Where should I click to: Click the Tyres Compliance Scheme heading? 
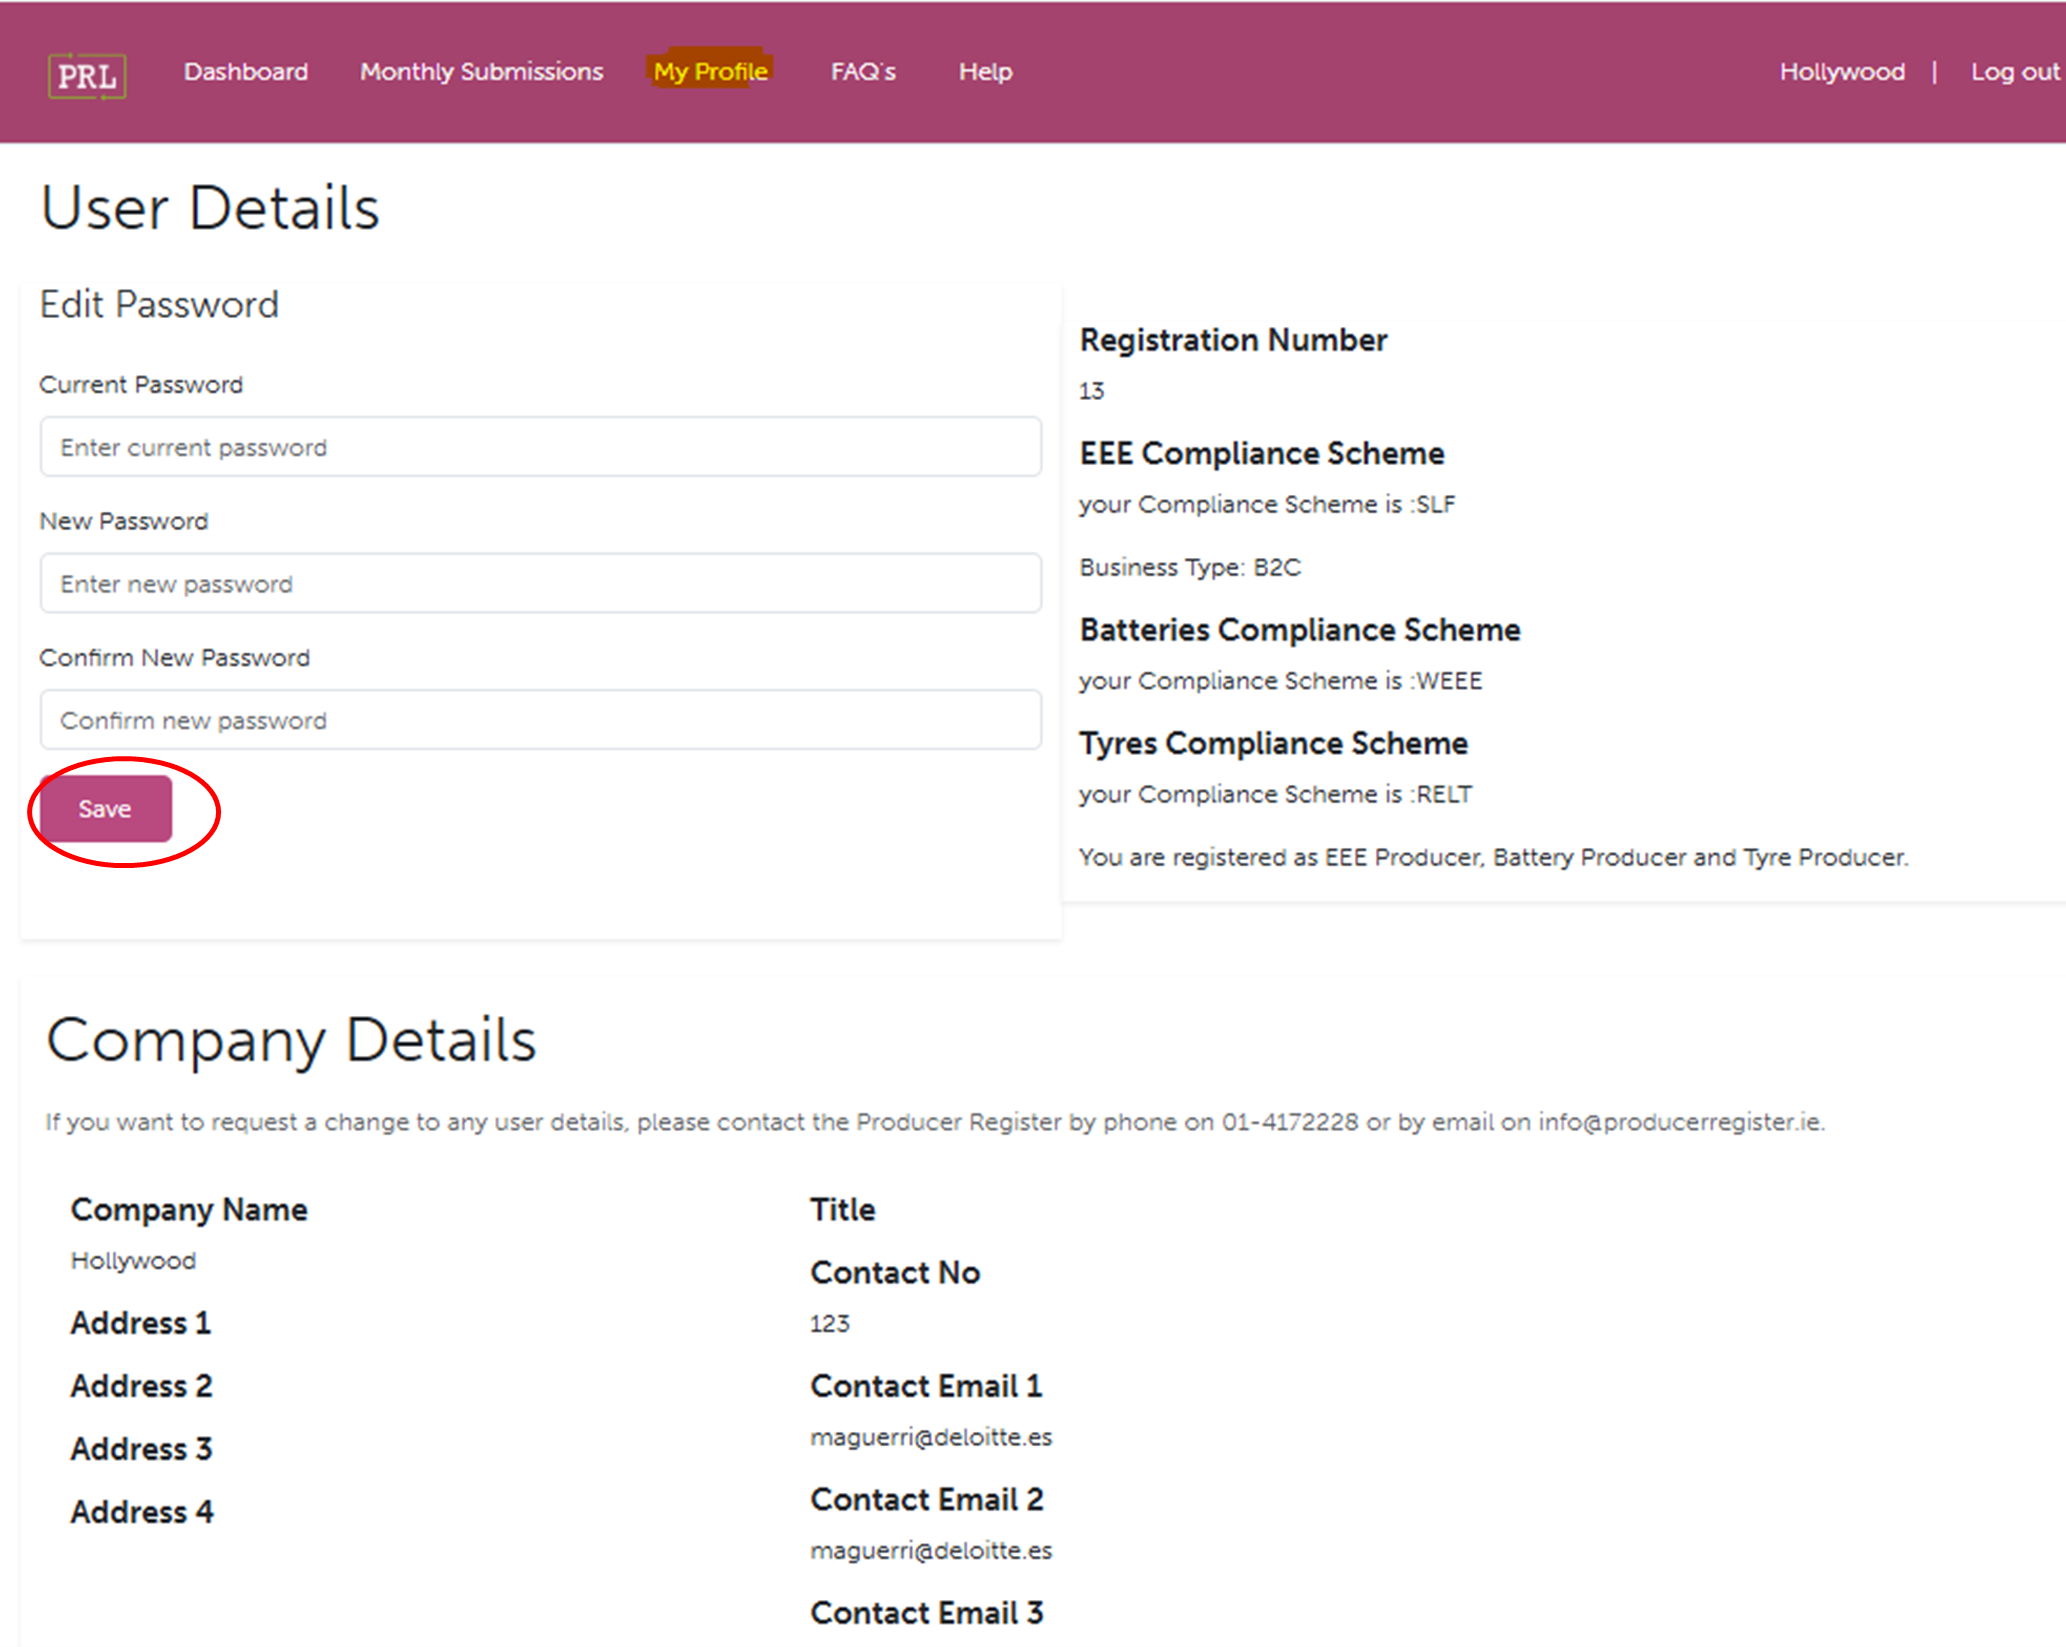coord(1272,744)
